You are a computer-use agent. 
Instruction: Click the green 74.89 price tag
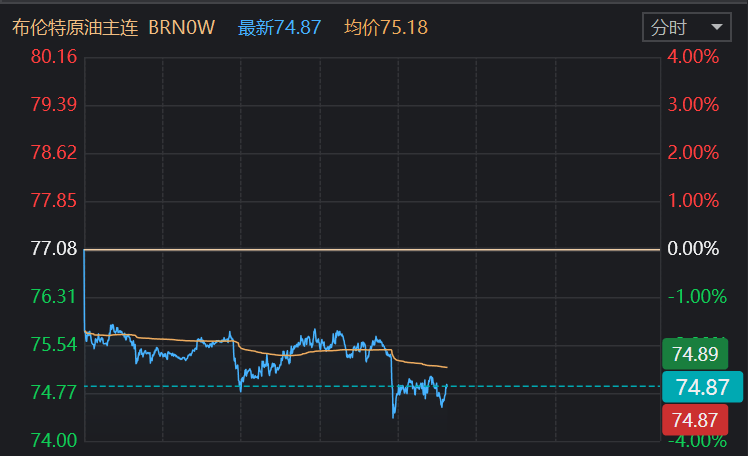tap(695, 354)
